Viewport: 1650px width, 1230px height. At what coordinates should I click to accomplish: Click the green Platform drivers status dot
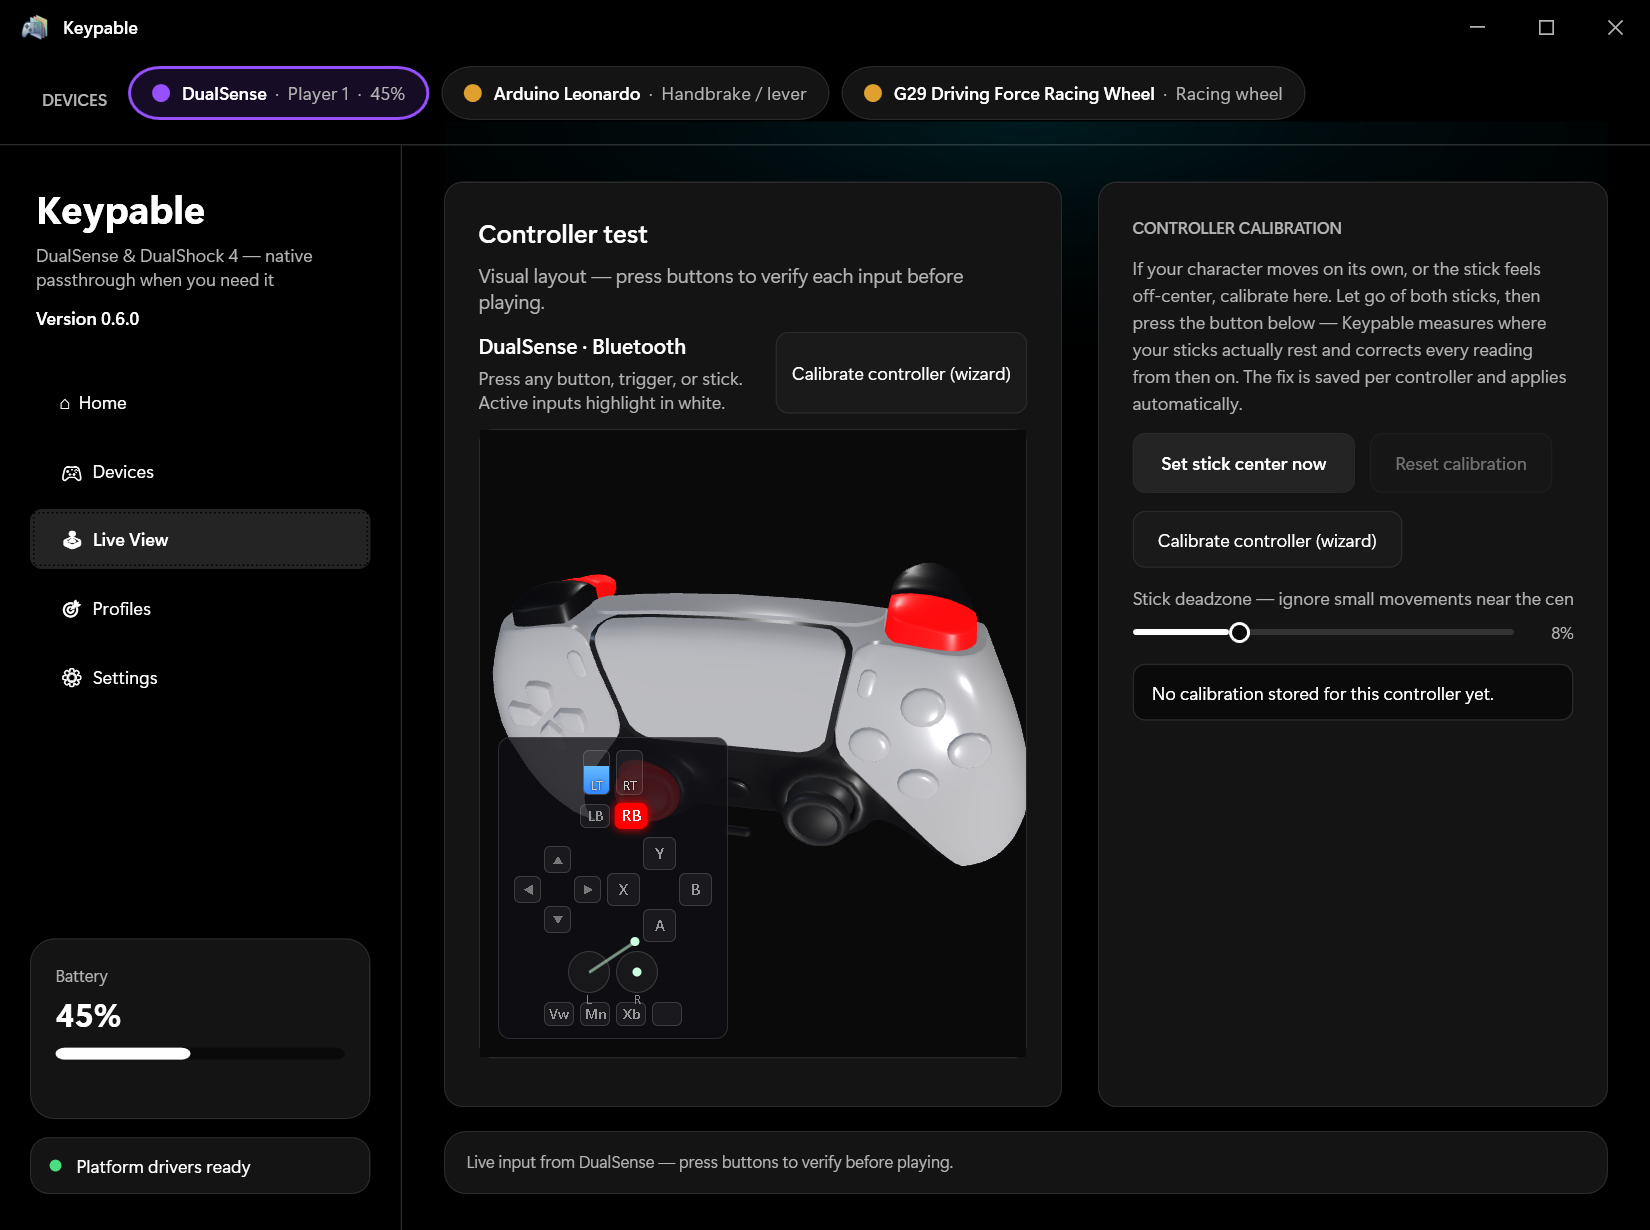[56, 1166]
